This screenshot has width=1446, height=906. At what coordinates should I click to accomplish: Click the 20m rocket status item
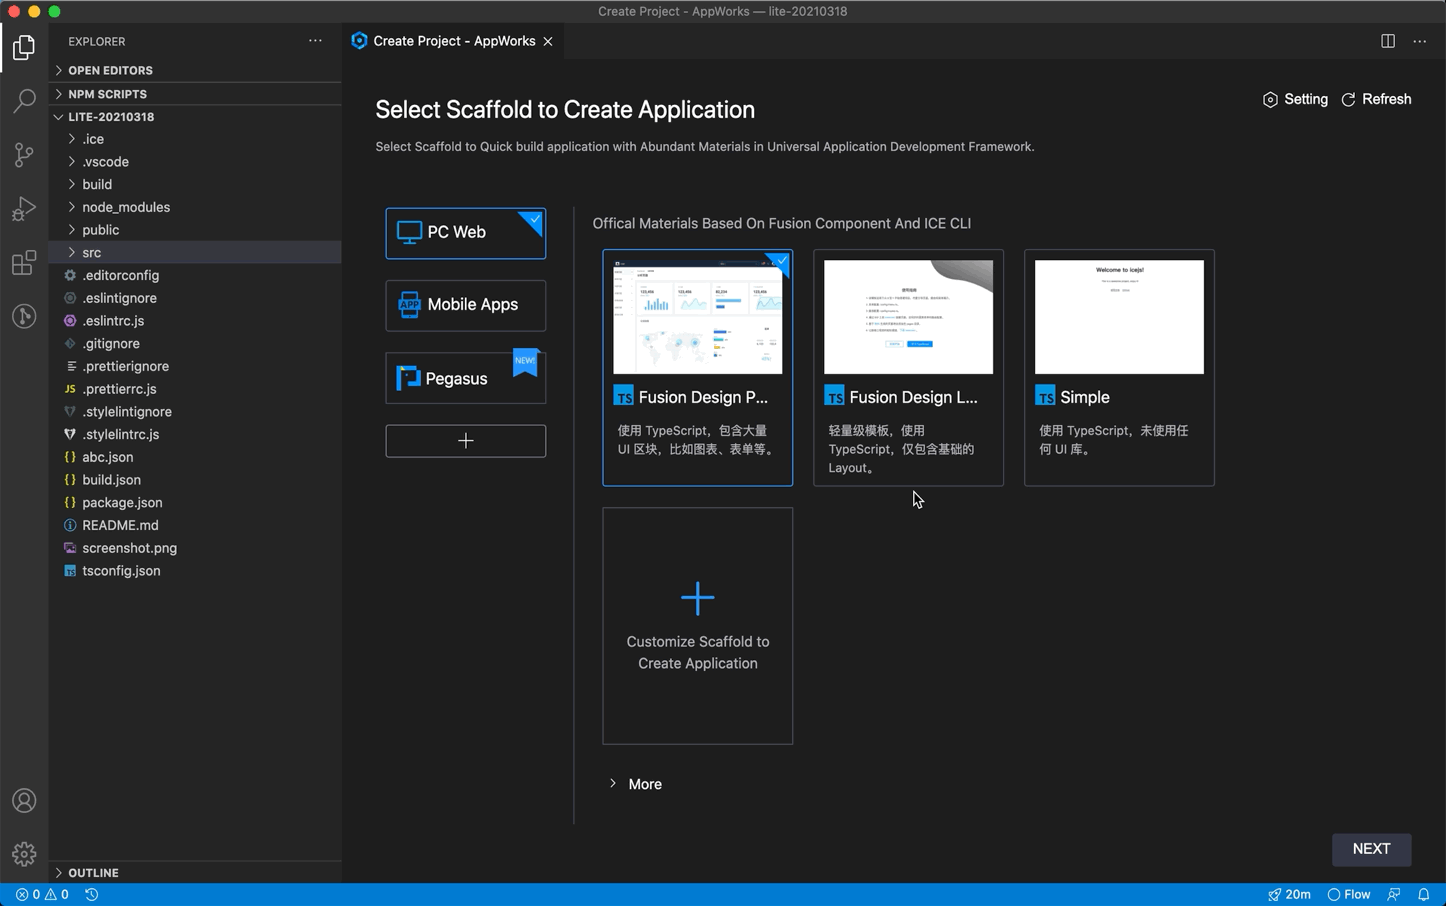[x=1289, y=895]
